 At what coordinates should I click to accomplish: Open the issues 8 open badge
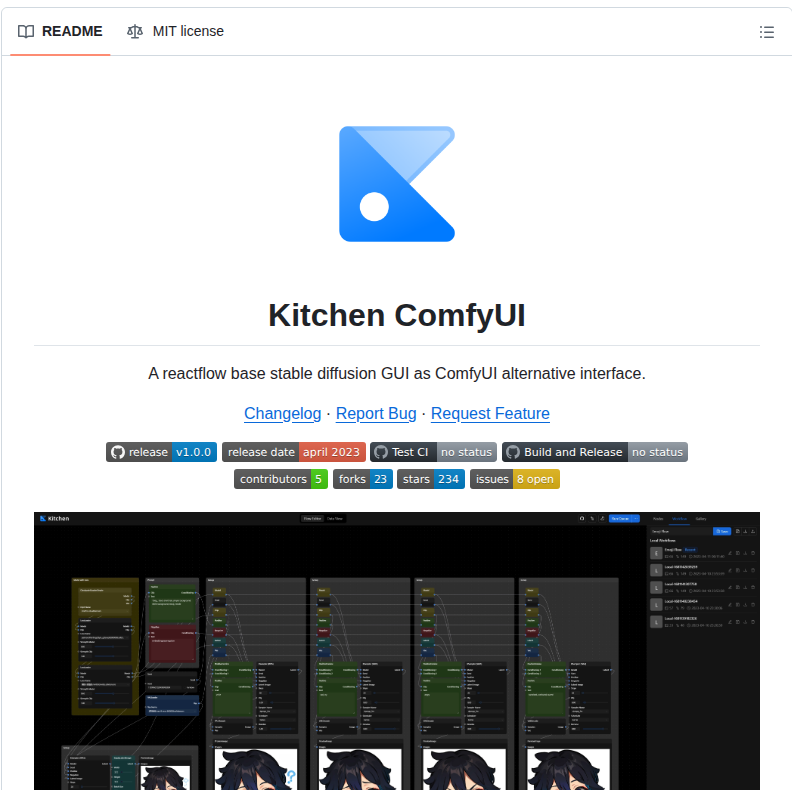515,479
